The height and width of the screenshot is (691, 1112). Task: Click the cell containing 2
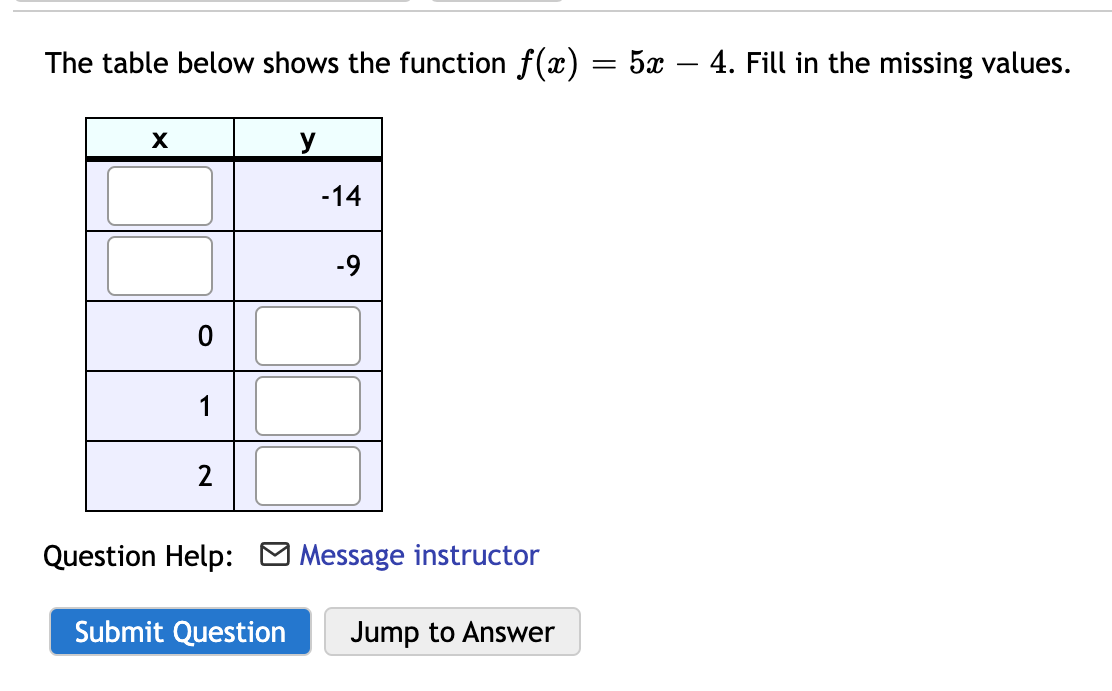pyautogui.click(x=160, y=475)
